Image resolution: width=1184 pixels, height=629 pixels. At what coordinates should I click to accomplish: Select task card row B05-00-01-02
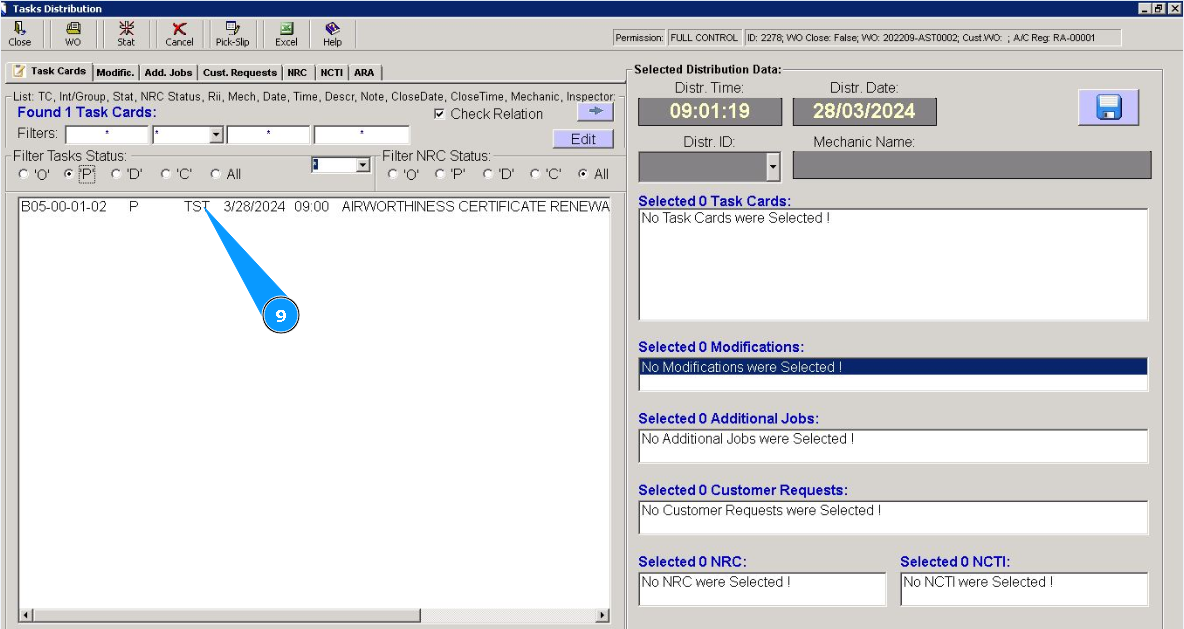(314, 207)
